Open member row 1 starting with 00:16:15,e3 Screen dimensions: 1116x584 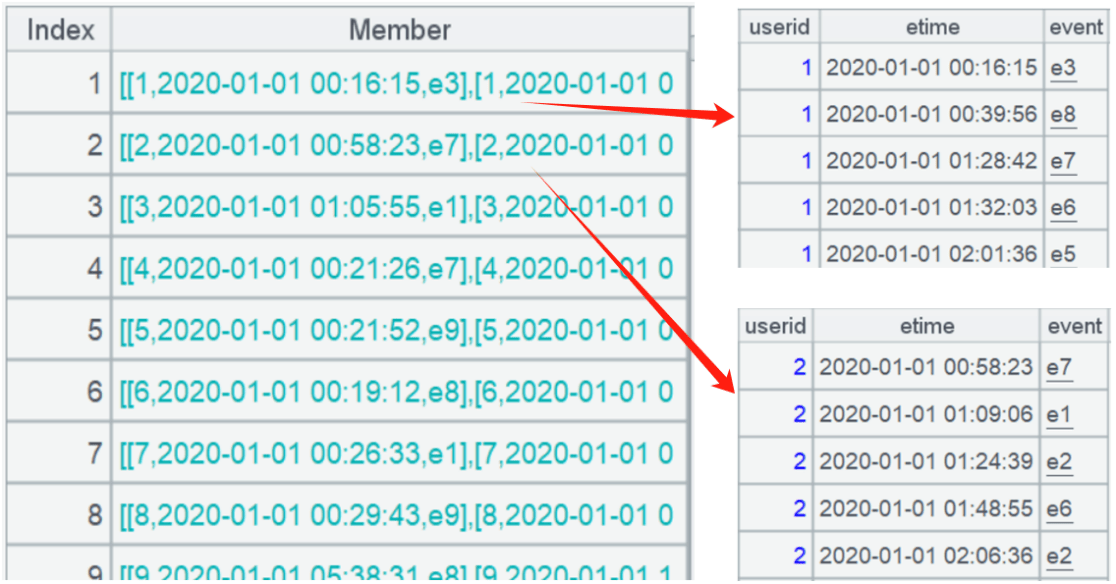[x=399, y=83]
